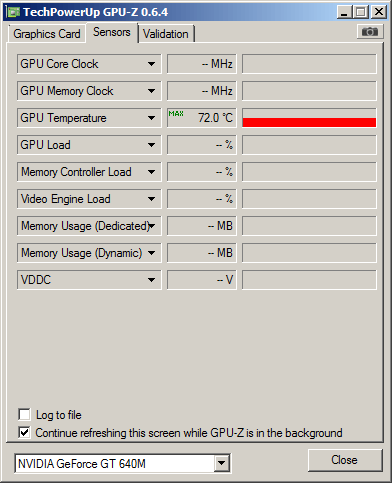Minimize the GPU-Z window
392x483 pixels.
(344, 12)
